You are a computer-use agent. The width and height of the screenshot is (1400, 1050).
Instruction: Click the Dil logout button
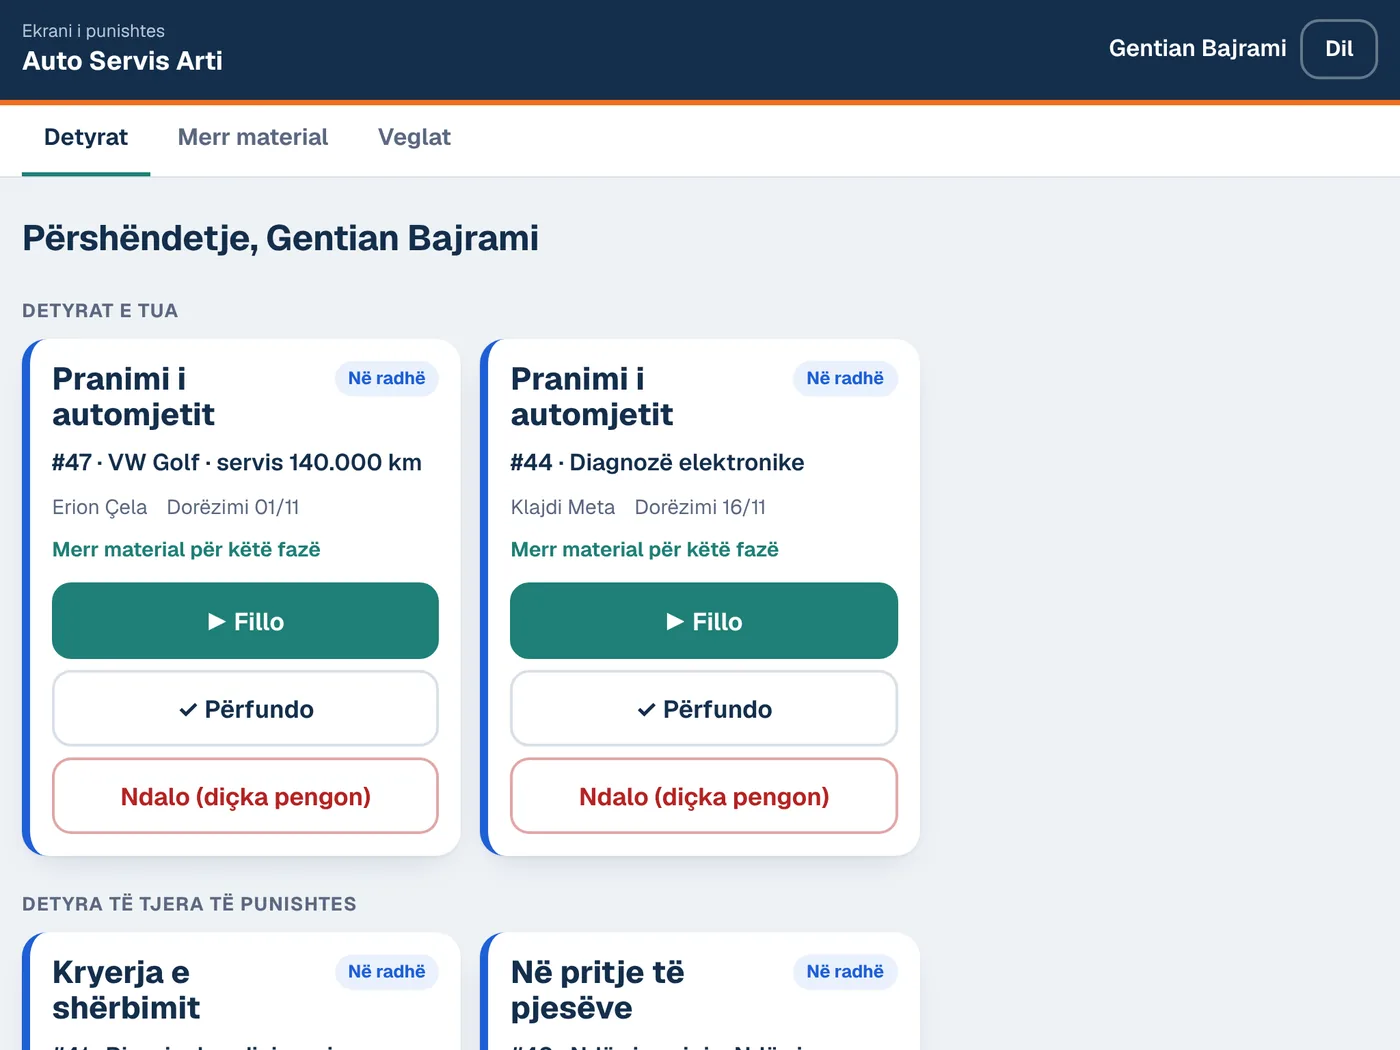coord(1338,49)
